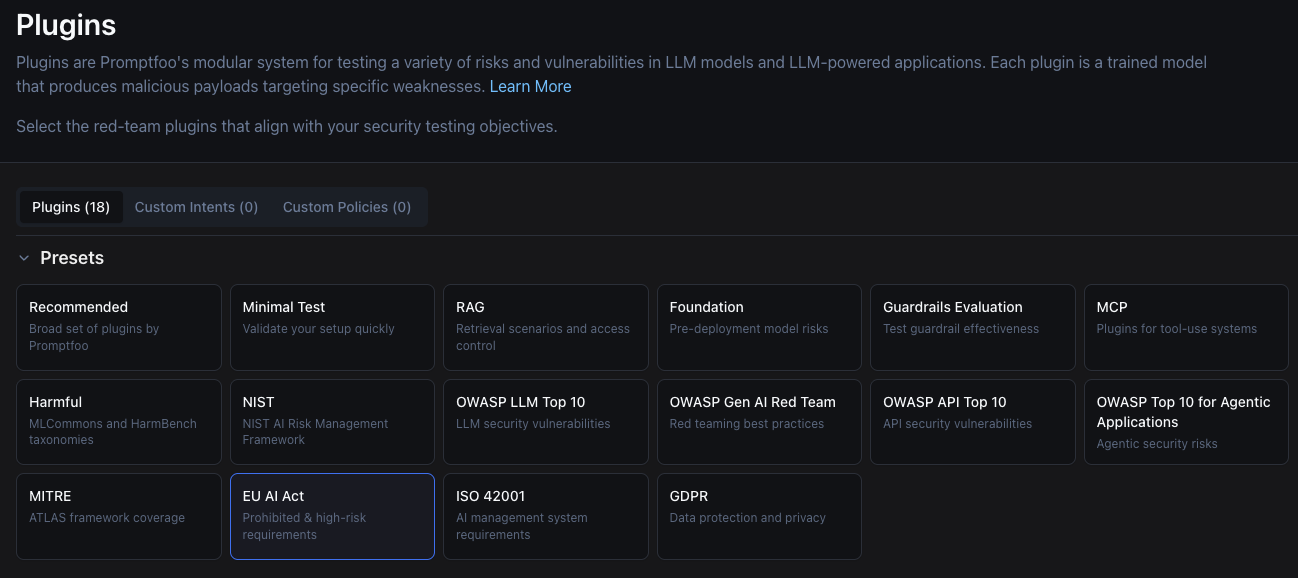The height and width of the screenshot is (578, 1298).
Task: Click the highlighted EU AI Act preset
Action: coord(332,516)
